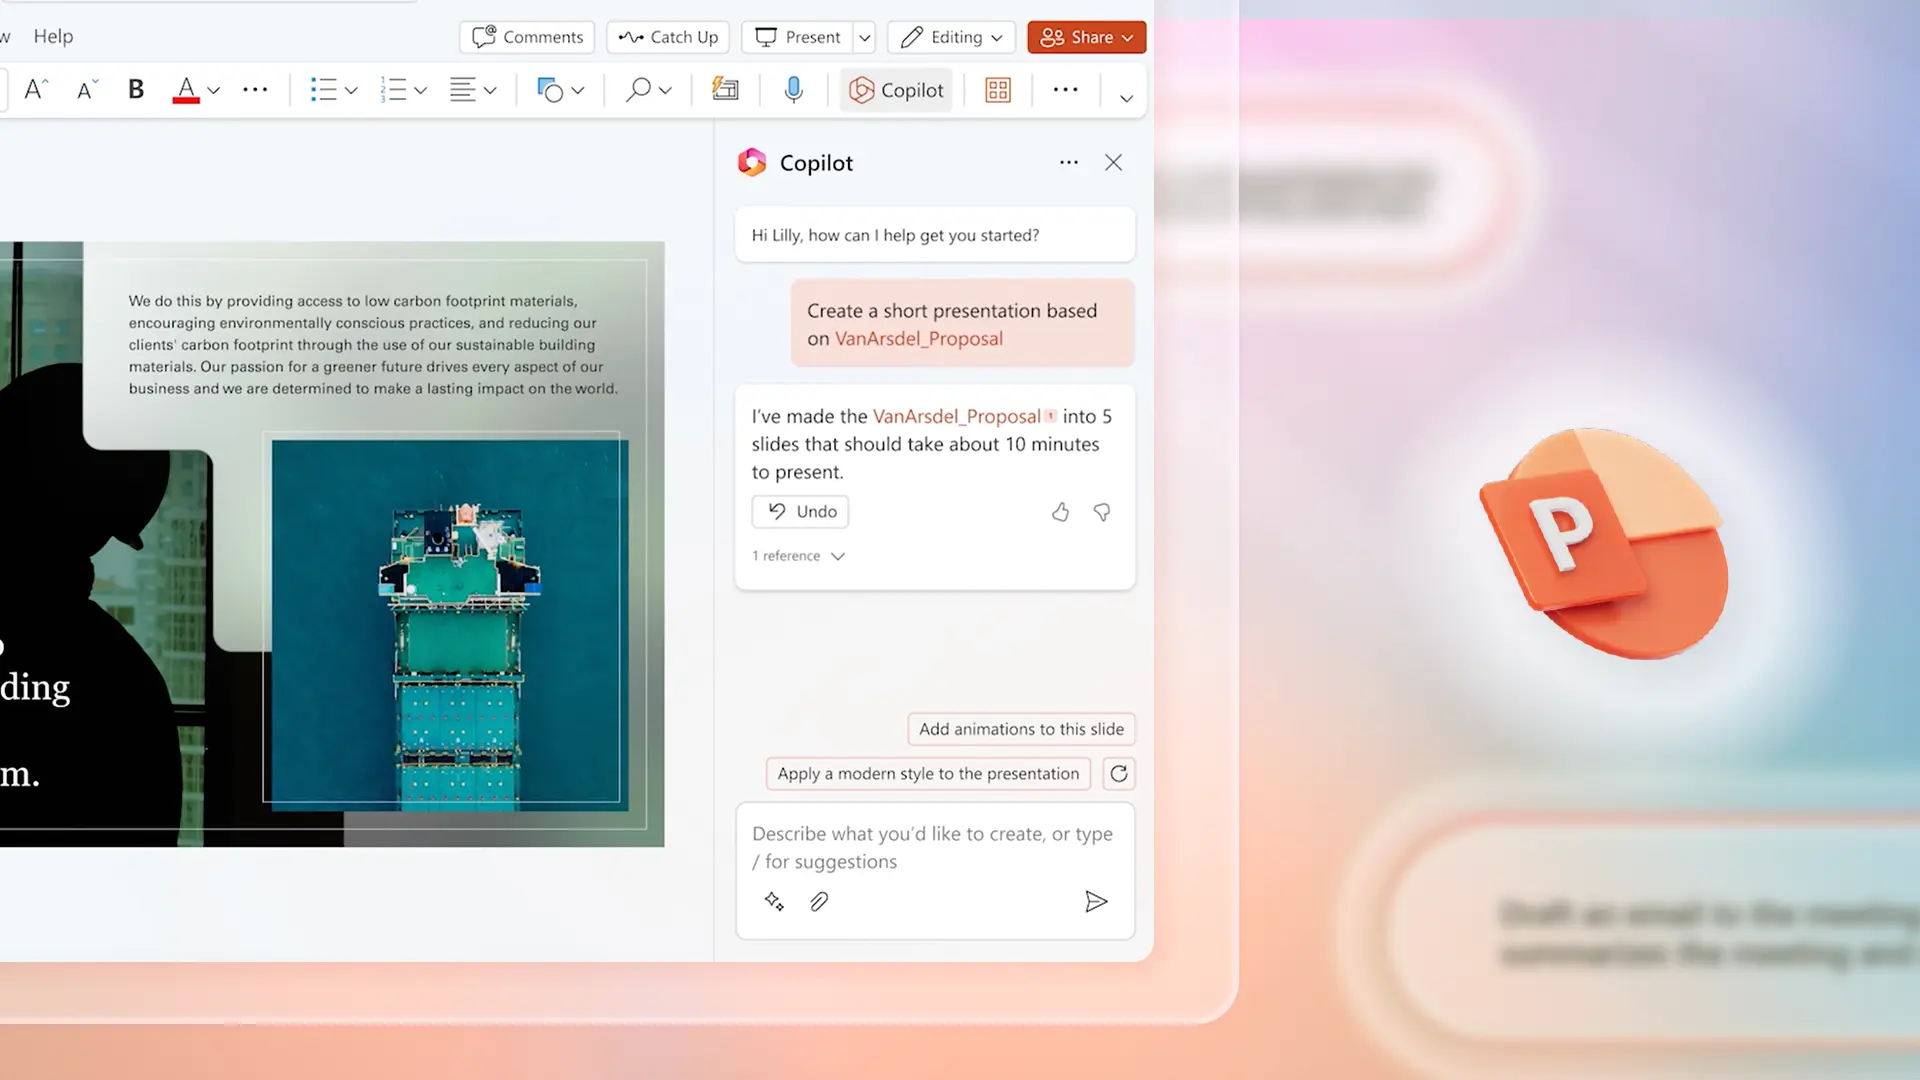Open the font color dropdown arrow
The image size is (1920, 1080).
[x=213, y=90]
